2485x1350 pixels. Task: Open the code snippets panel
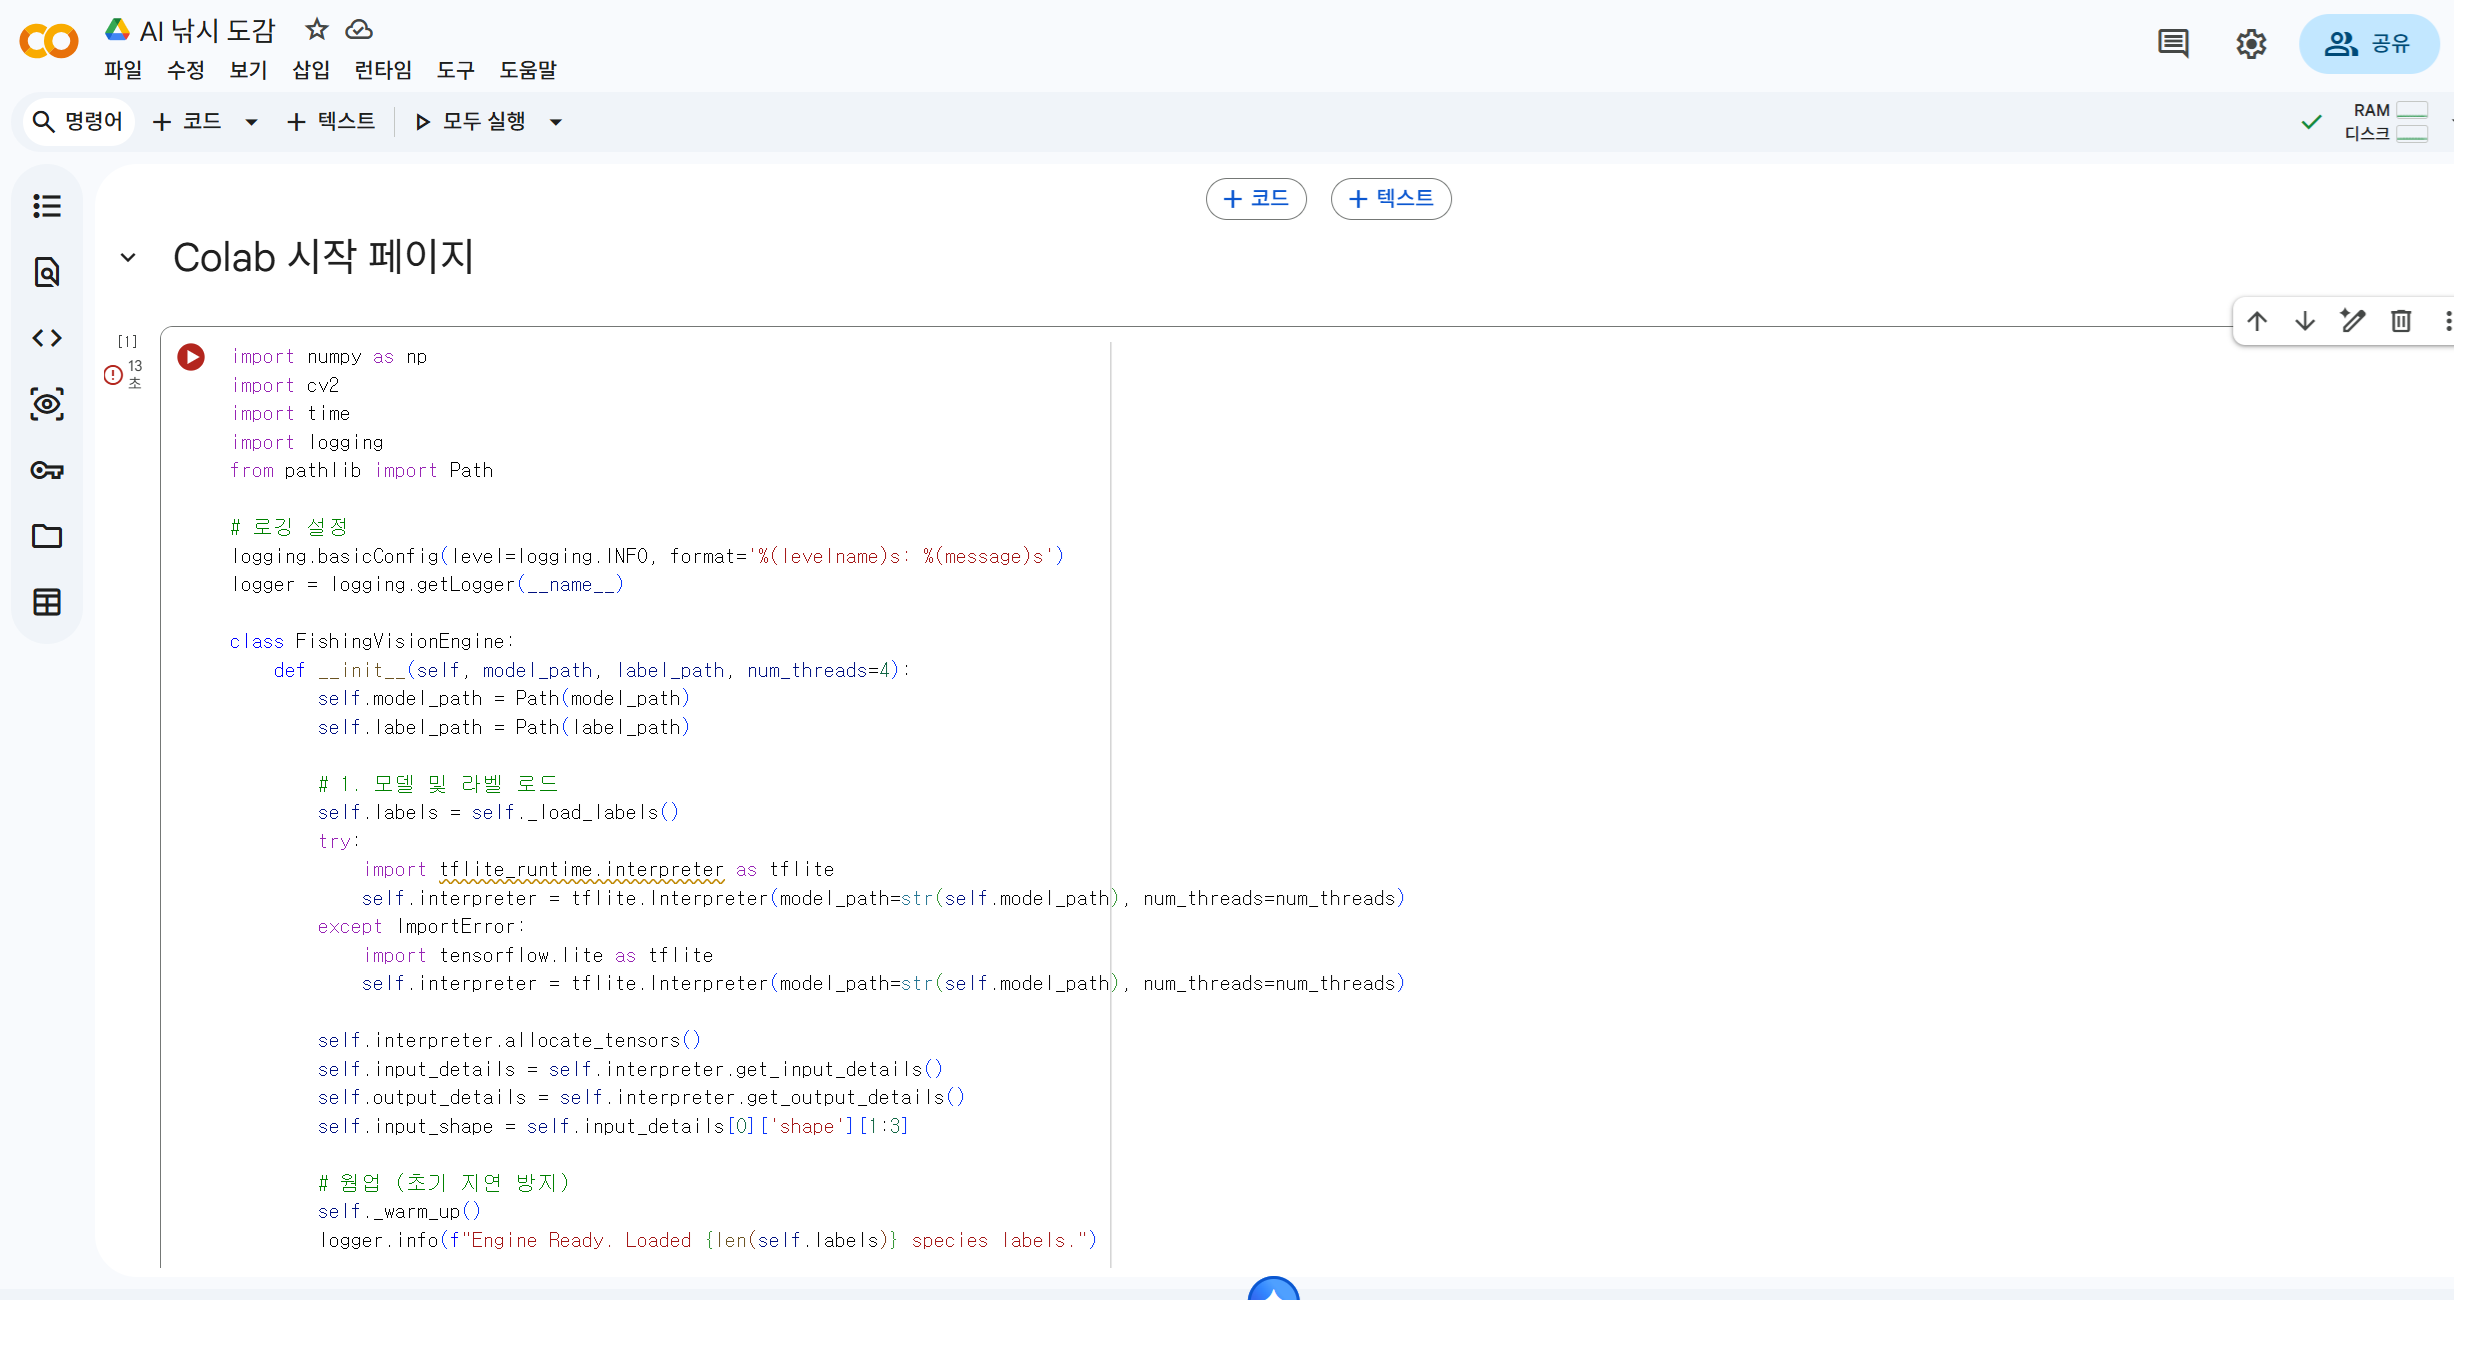tap(47, 338)
